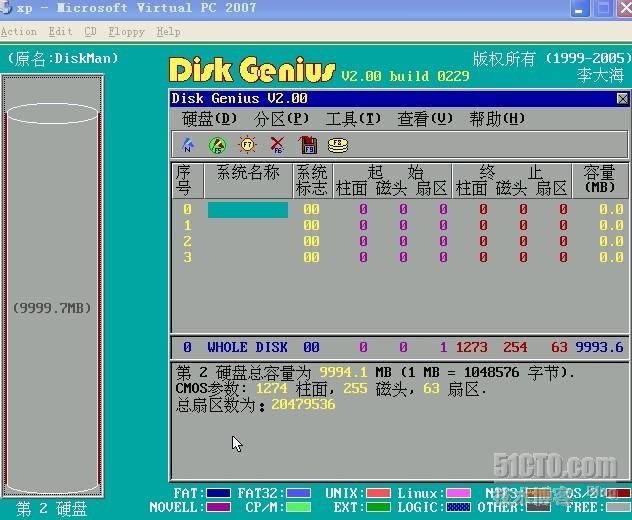Click the red X F6 delete icon
632x520 pixels.
click(277, 145)
